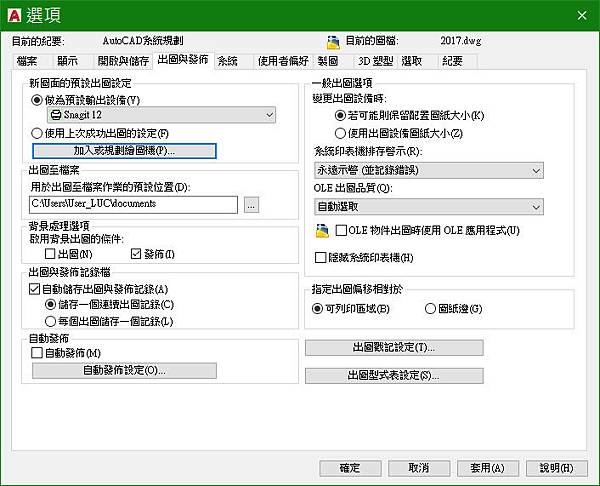Open the 開啟與儲存 tab
The image size is (600, 486).
click(123, 61)
